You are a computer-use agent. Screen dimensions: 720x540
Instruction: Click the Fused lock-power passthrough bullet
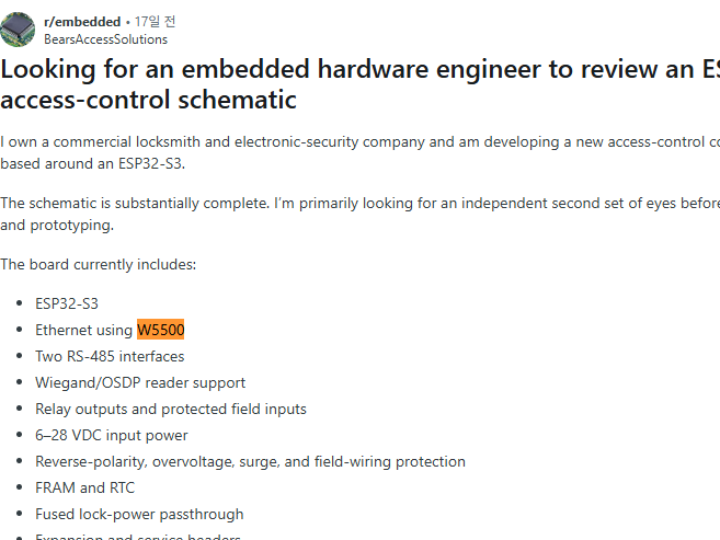click(x=140, y=514)
